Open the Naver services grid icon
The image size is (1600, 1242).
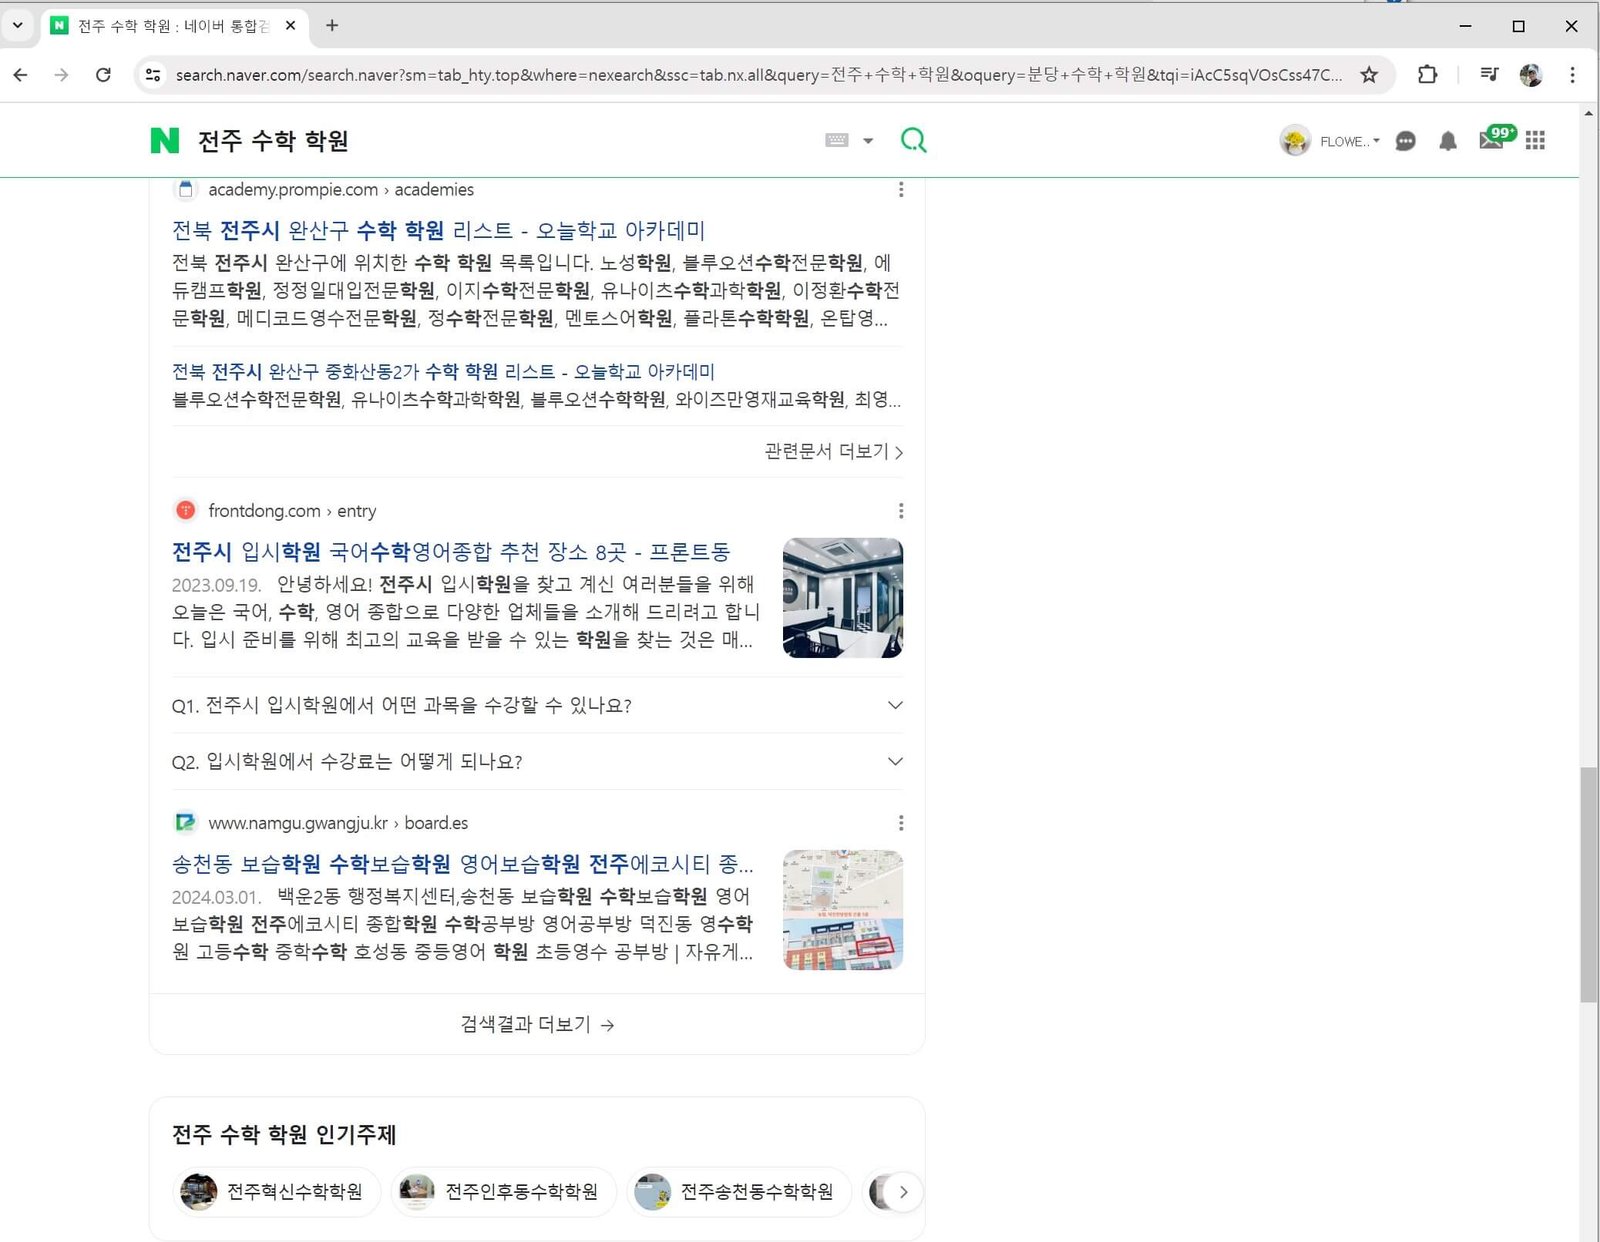pos(1536,141)
